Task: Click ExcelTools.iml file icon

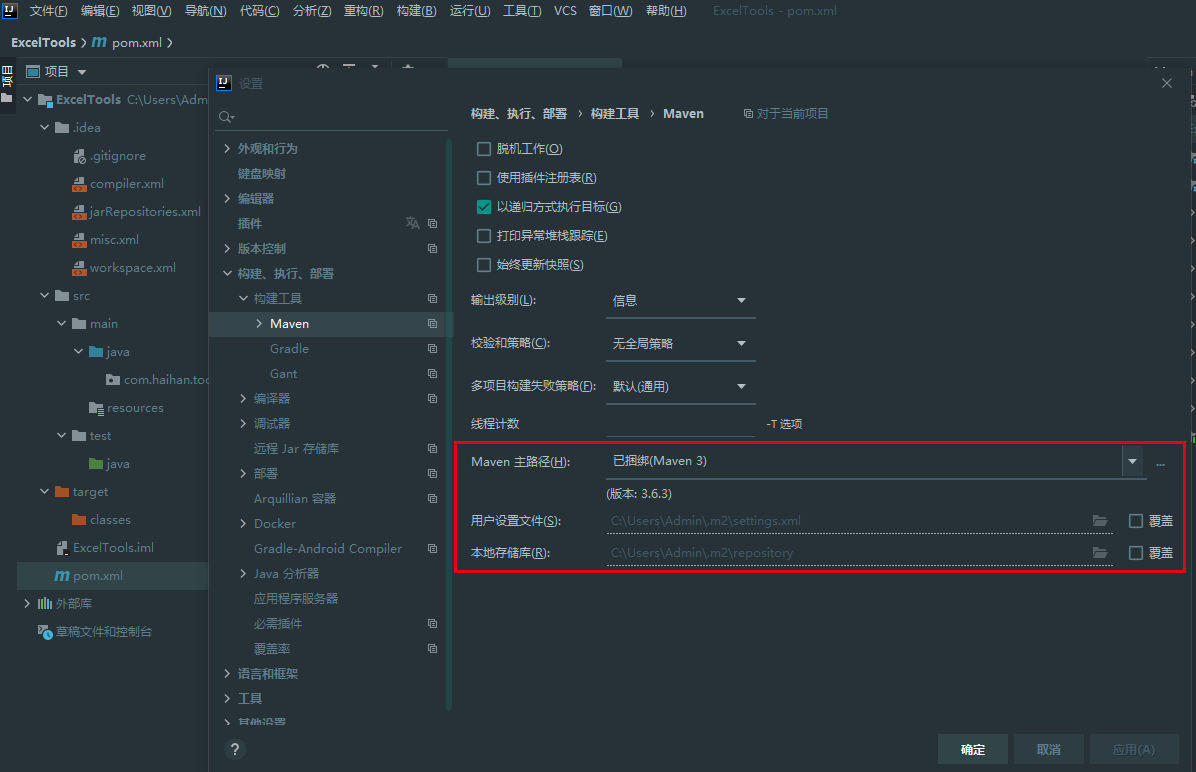Action: click(63, 548)
